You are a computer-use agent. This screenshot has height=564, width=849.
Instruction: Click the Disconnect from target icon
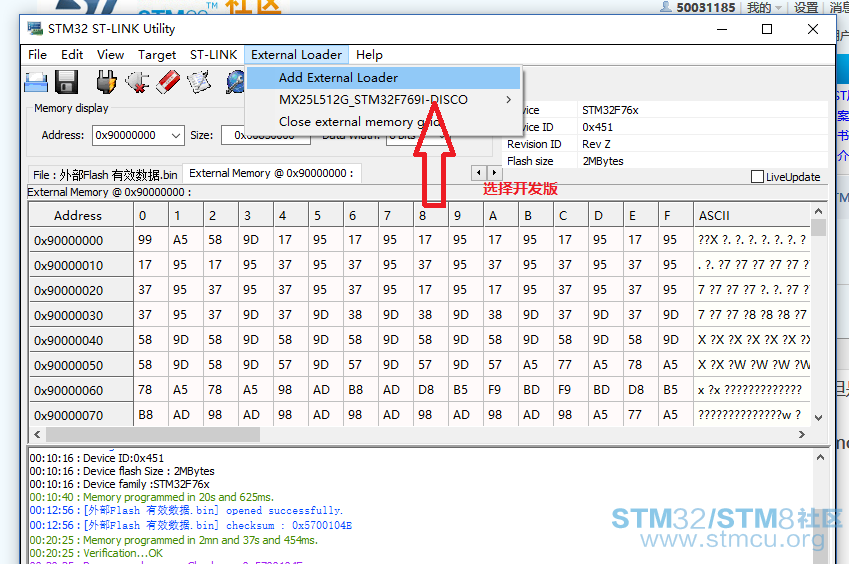point(137,82)
